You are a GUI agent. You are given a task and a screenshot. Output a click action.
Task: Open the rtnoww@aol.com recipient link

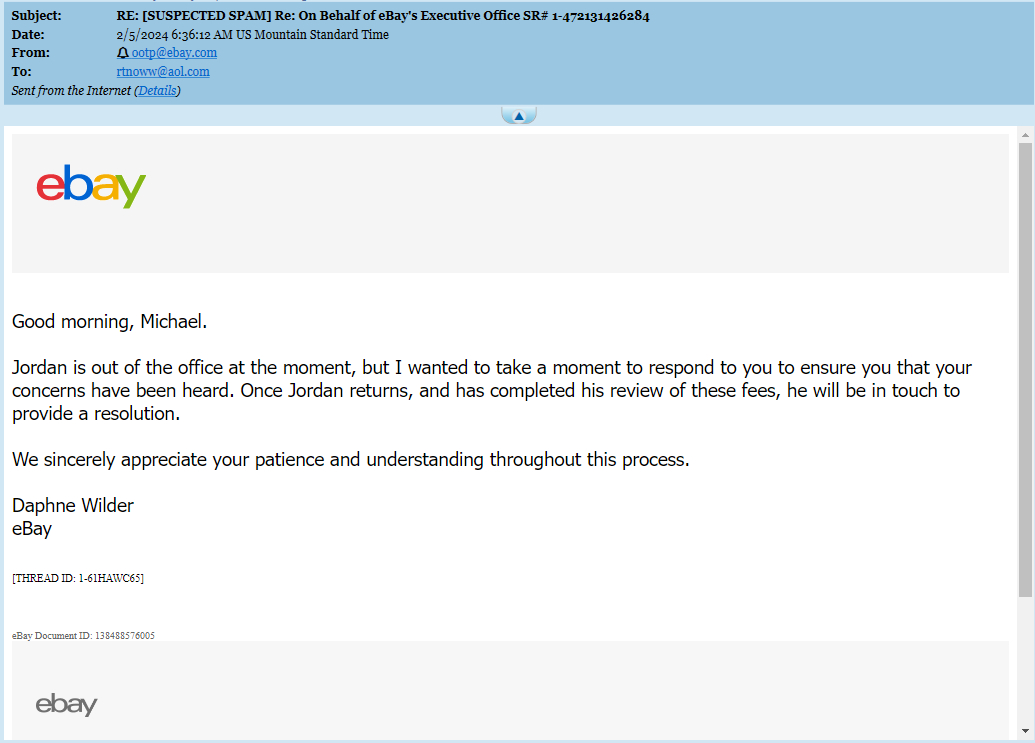(x=163, y=71)
